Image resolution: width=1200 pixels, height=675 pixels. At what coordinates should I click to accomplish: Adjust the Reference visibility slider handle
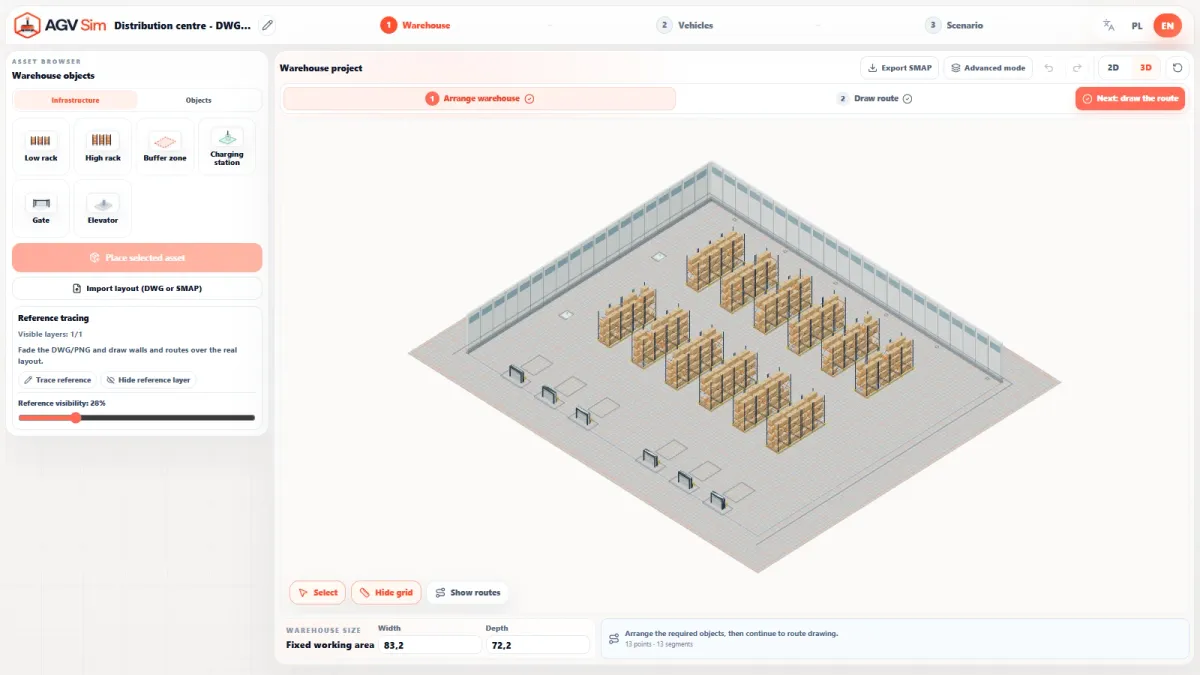click(75, 418)
